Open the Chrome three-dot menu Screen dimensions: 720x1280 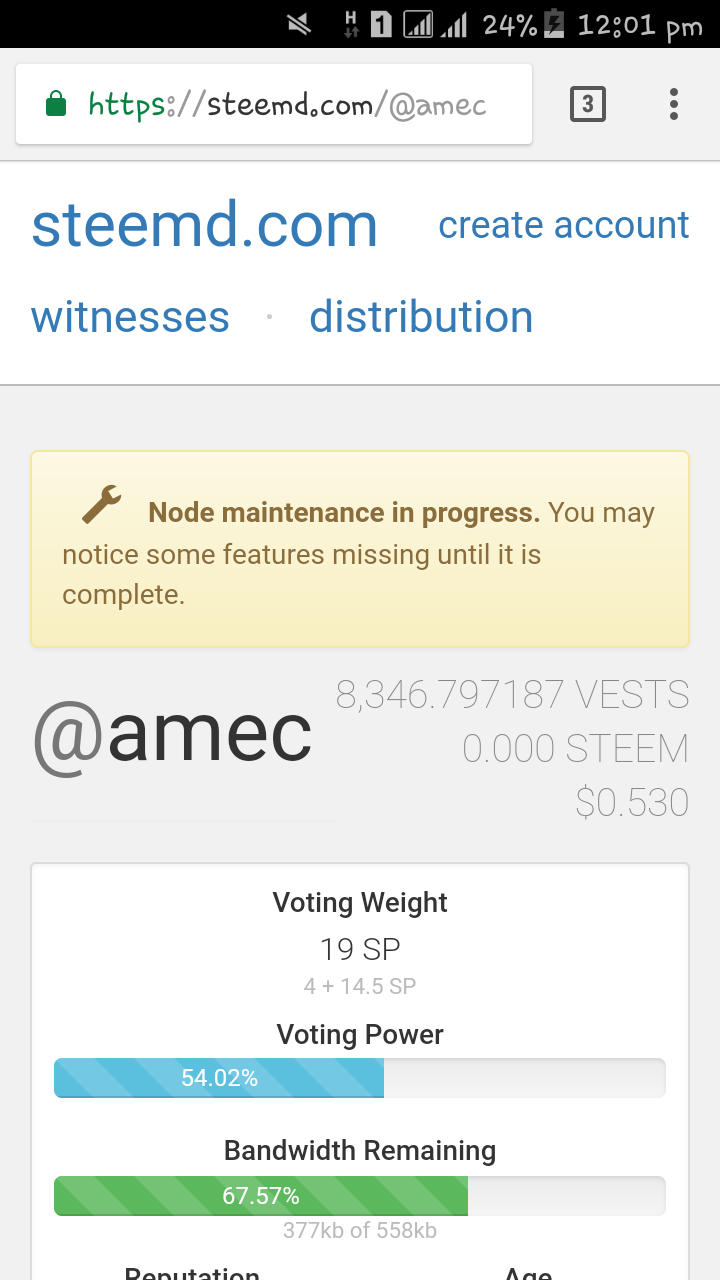coord(674,104)
